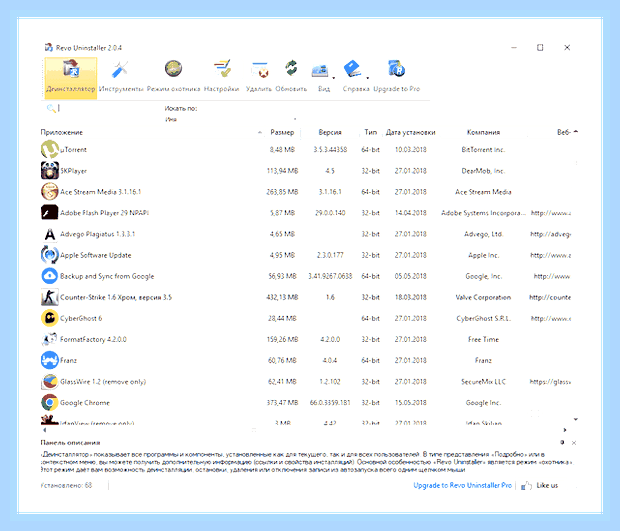Select the Backup and Sync icon
The width and height of the screenshot is (620, 531).
click(49, 276)
